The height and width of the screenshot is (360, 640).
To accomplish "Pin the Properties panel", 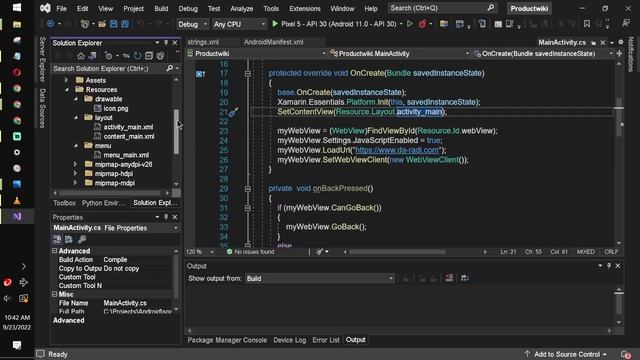I will (166, 217).
